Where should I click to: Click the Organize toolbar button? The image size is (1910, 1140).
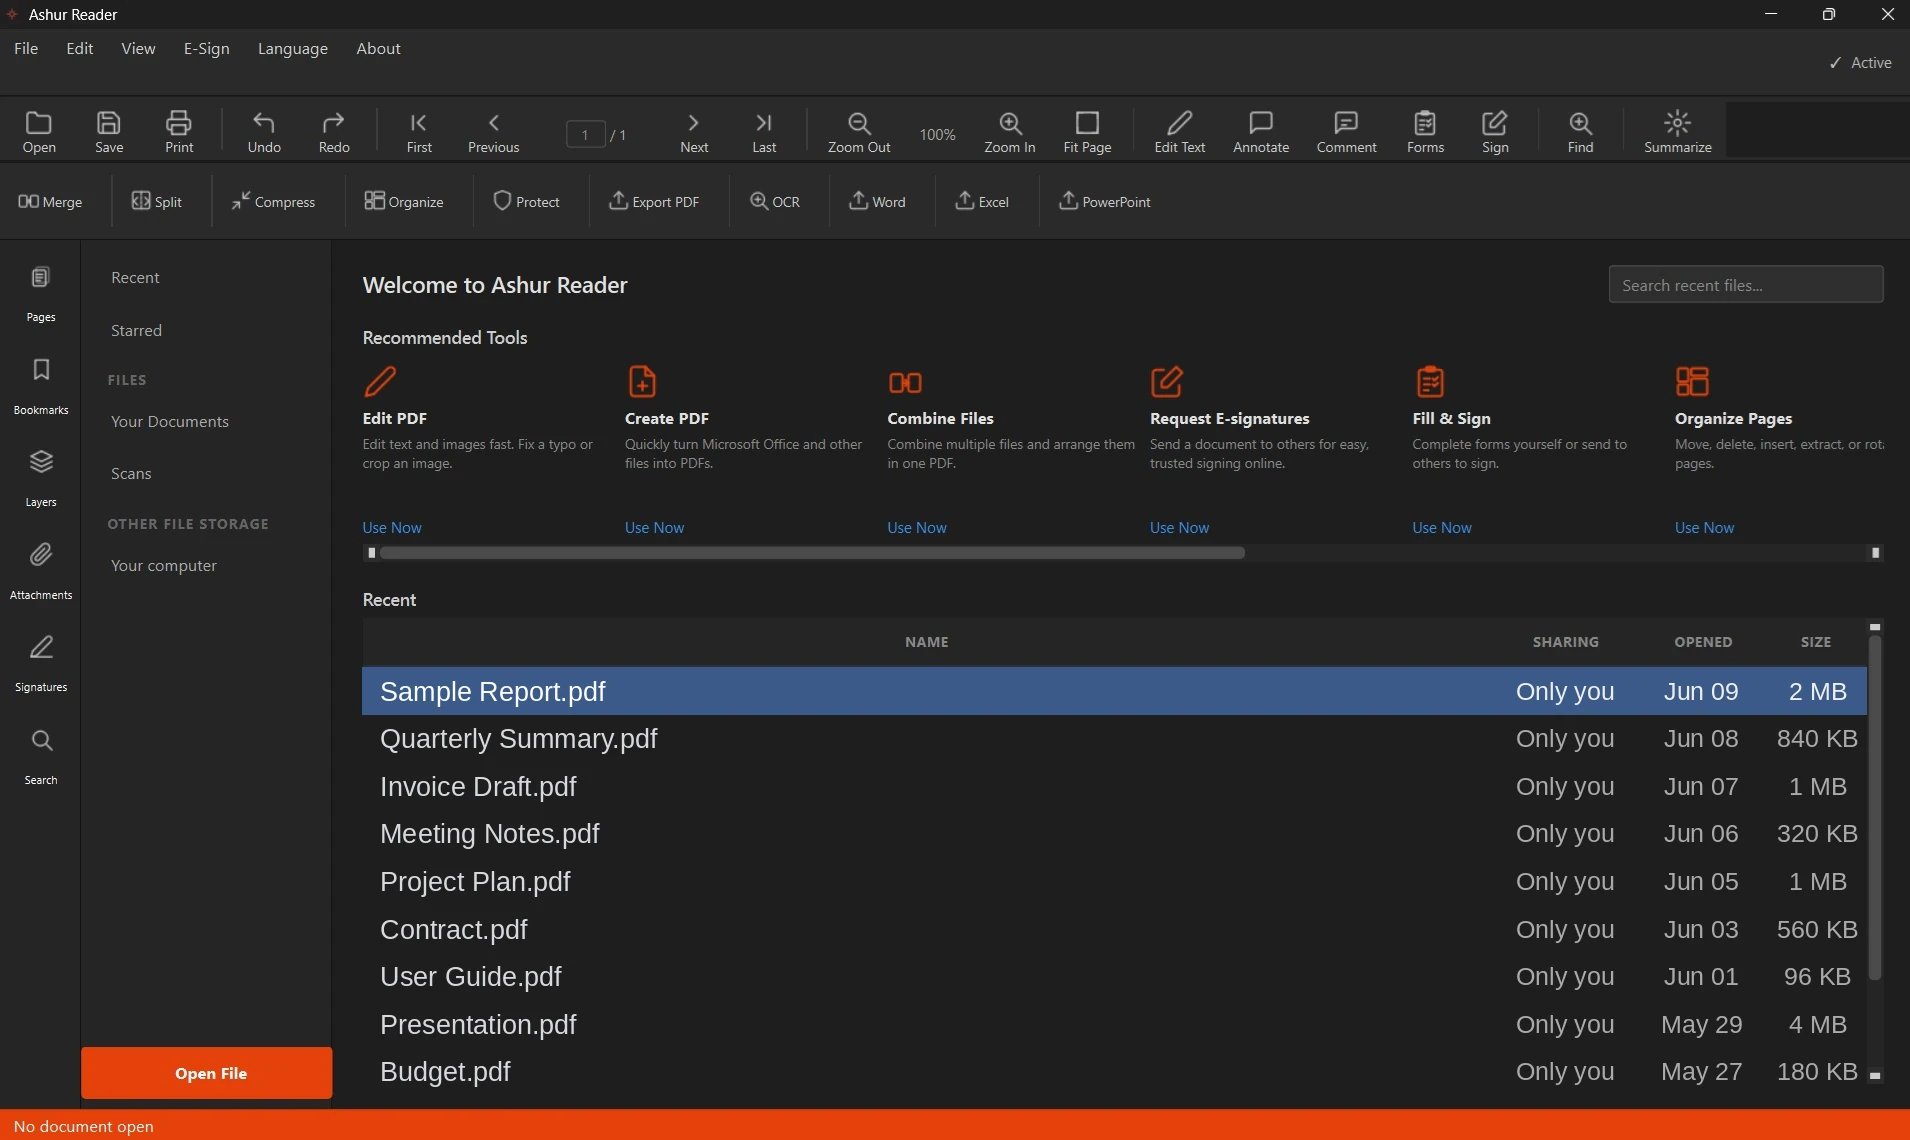pos(404,201)
